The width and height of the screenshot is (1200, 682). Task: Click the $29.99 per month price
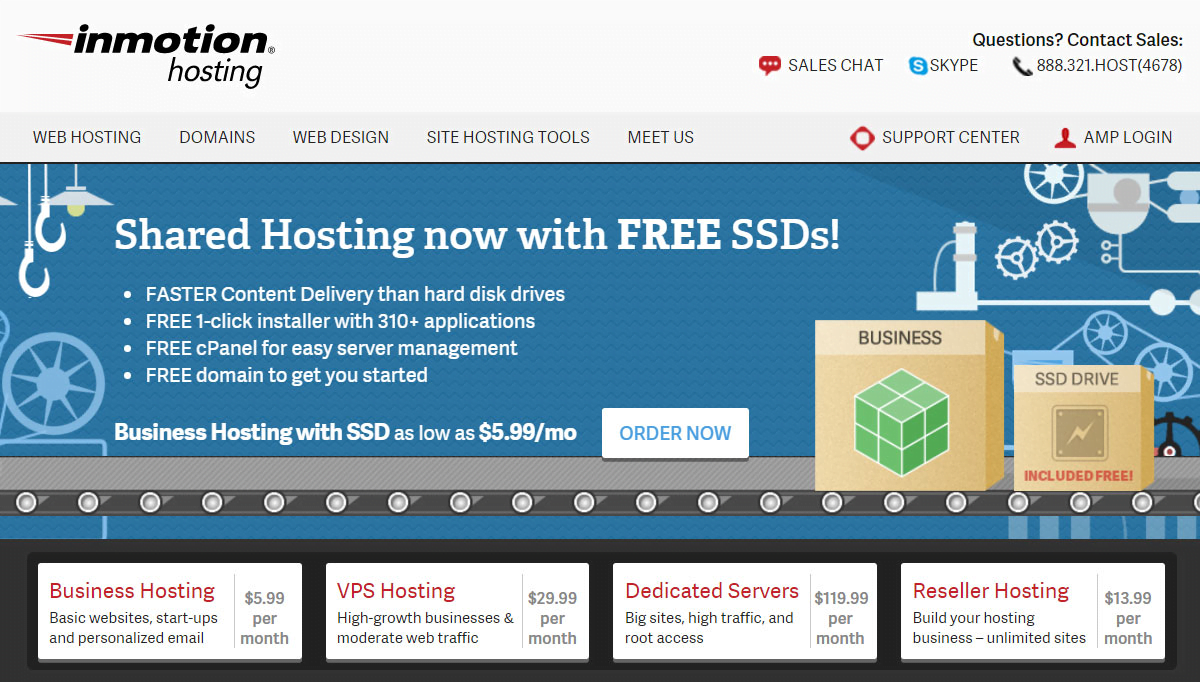coord(552,618)
